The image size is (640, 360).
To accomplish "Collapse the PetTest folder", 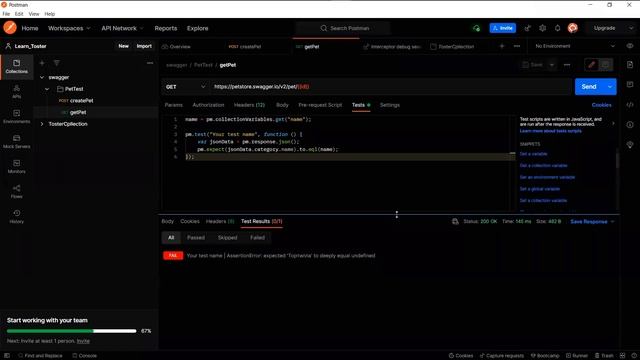I will point(47,89).
